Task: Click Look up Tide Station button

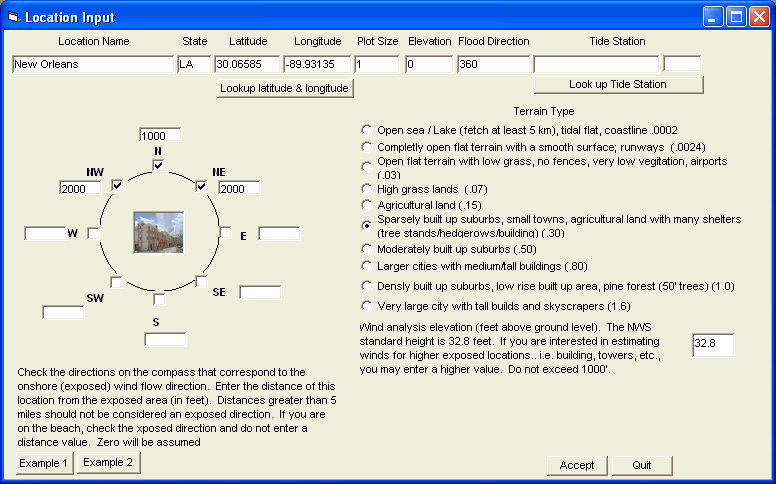Action: point(617,84)
